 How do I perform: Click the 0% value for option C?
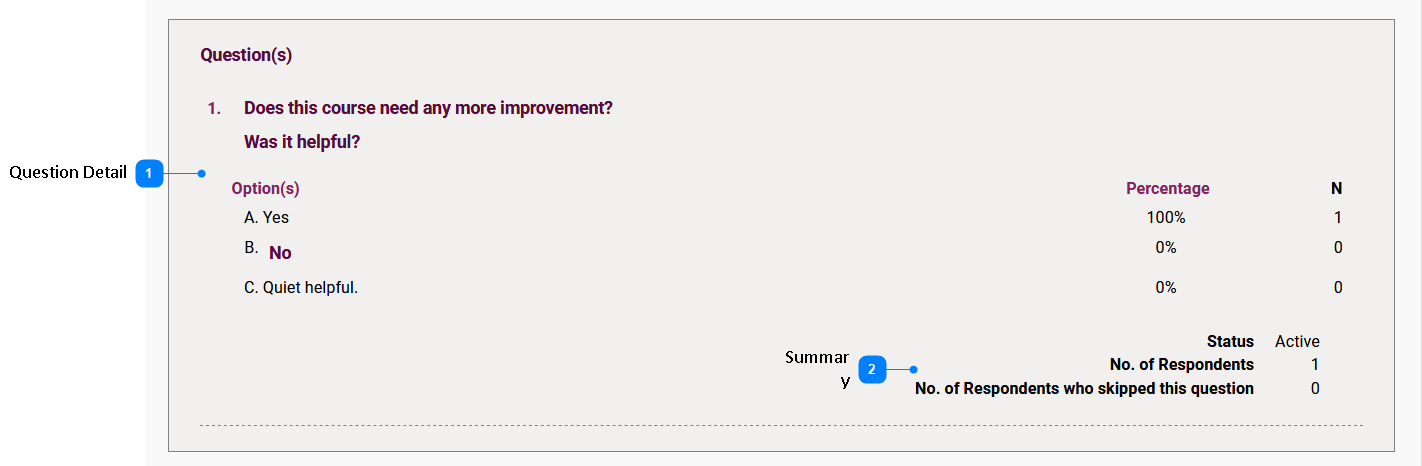click(x=1166, y=287)
